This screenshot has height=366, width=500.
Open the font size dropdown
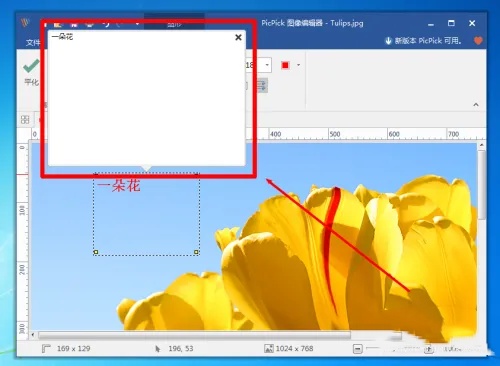click(x=267, y=65)
